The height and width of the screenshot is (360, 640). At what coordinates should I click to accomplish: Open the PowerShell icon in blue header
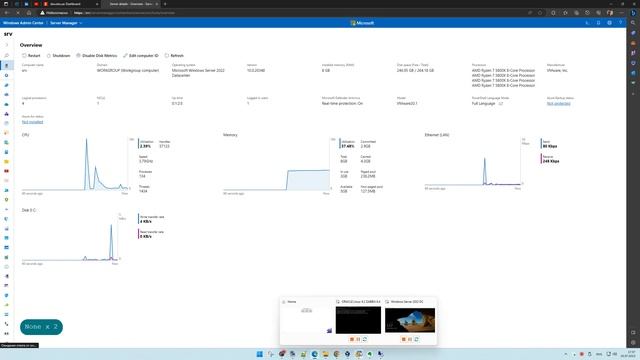pos(587,23)
